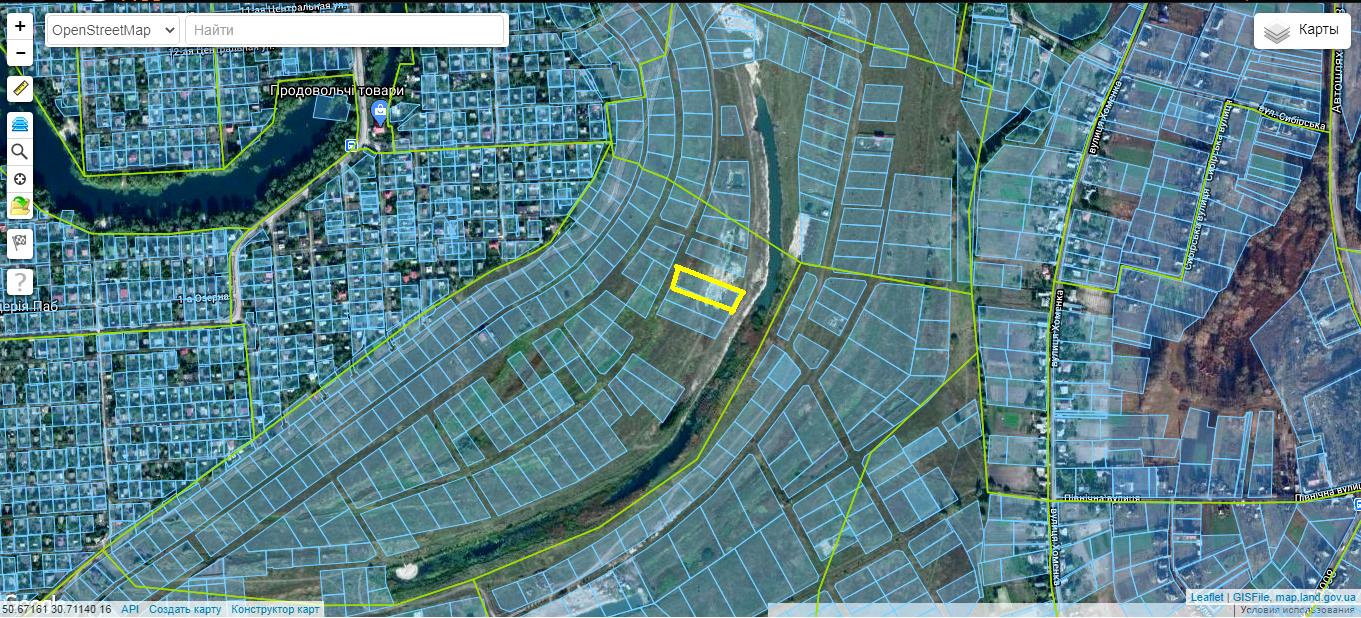Click the magnifying glass search tool
This screenshot has height=618, width=1361.
coord(20,152)
